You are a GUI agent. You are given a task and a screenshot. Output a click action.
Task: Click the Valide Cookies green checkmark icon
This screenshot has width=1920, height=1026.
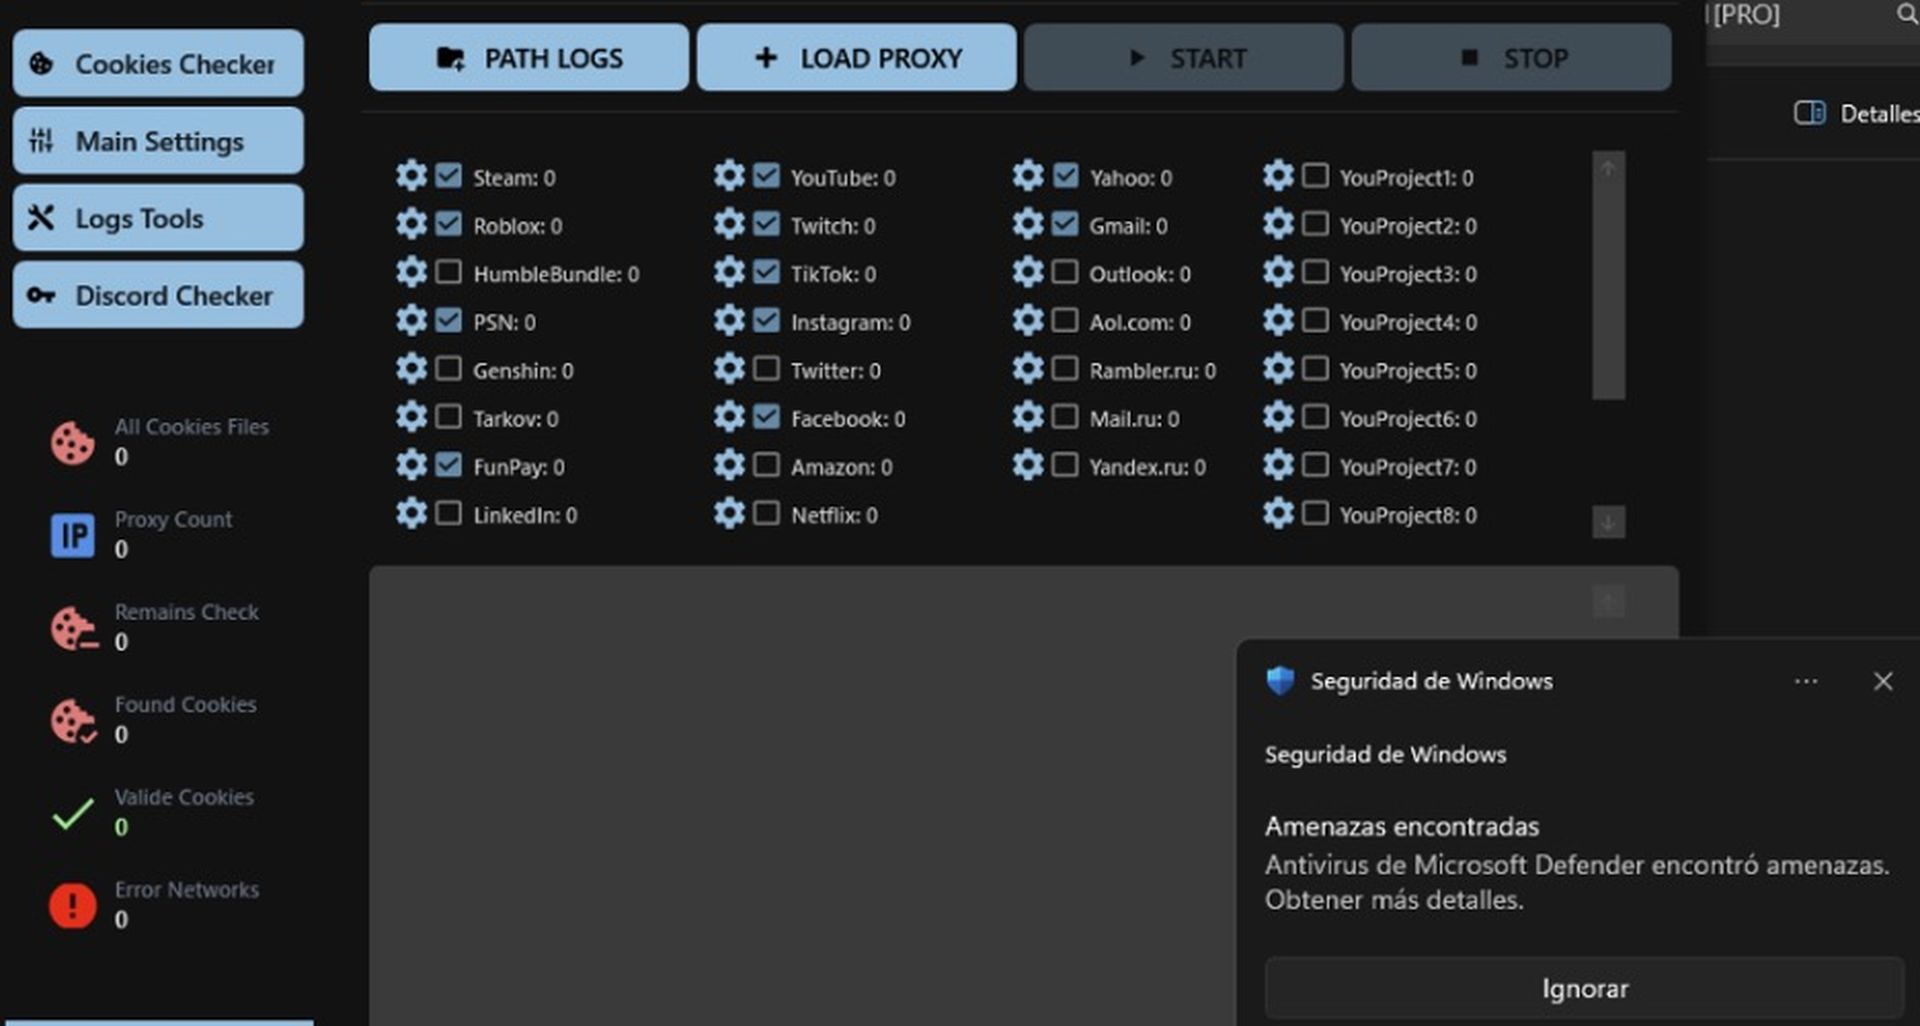pos(73,813)
